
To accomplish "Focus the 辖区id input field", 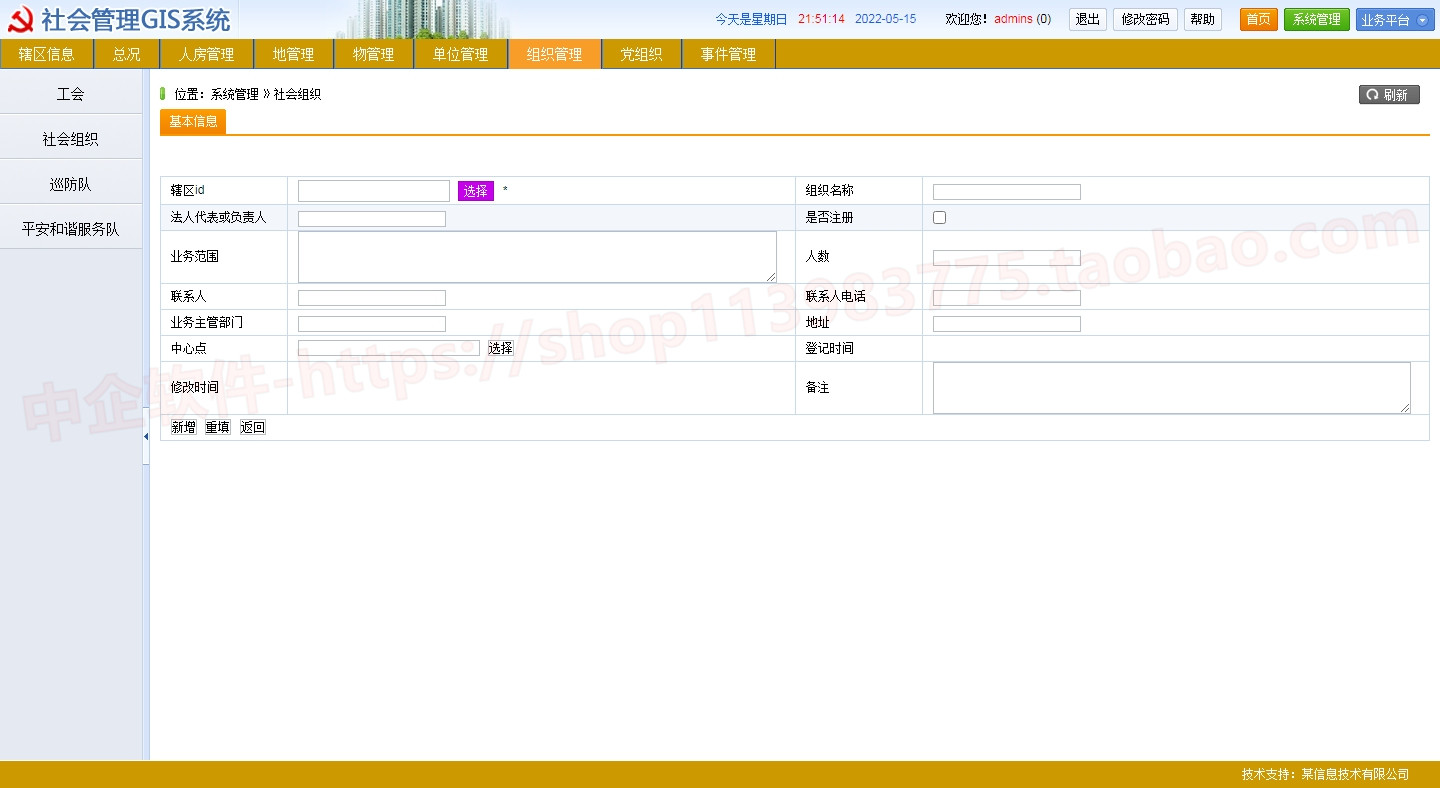I will pyautogui.click(x=374, y=191).
